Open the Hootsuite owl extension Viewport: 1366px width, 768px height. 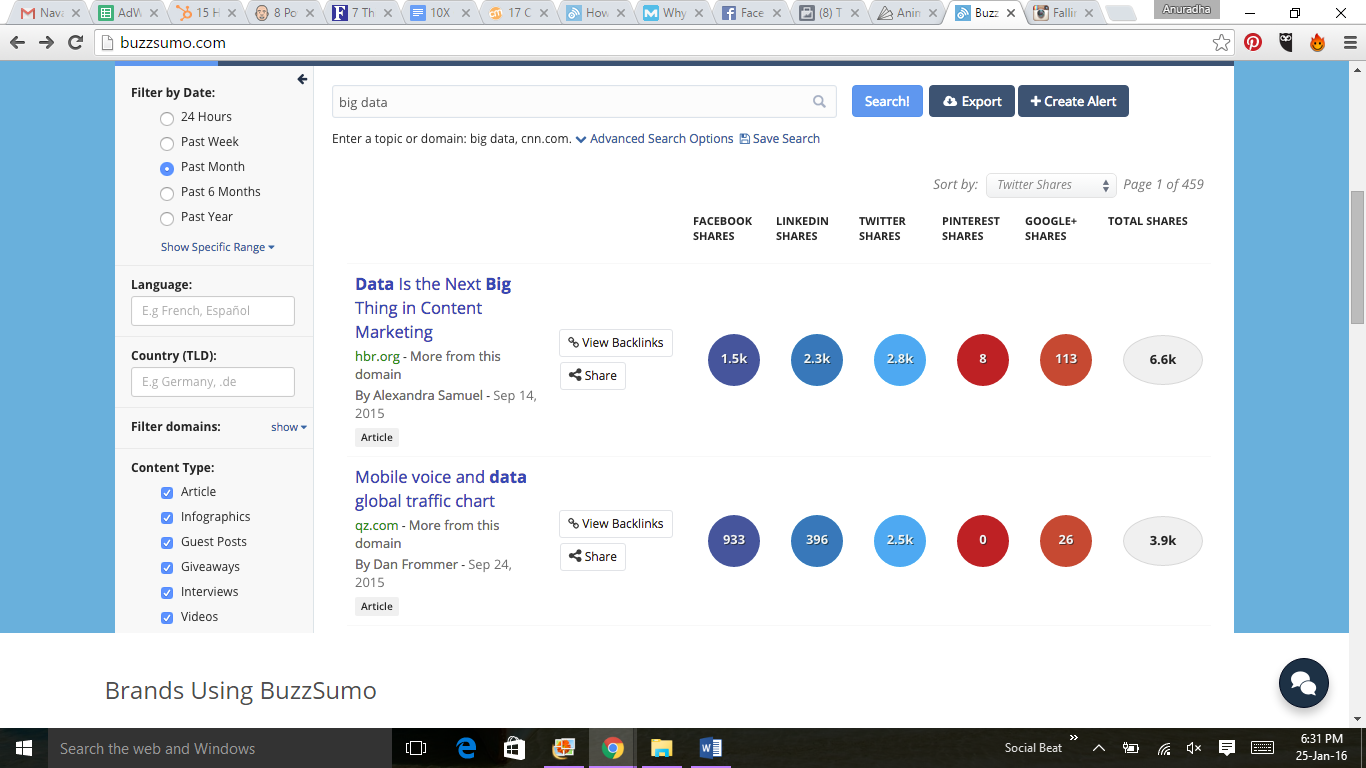(1285, 42)
